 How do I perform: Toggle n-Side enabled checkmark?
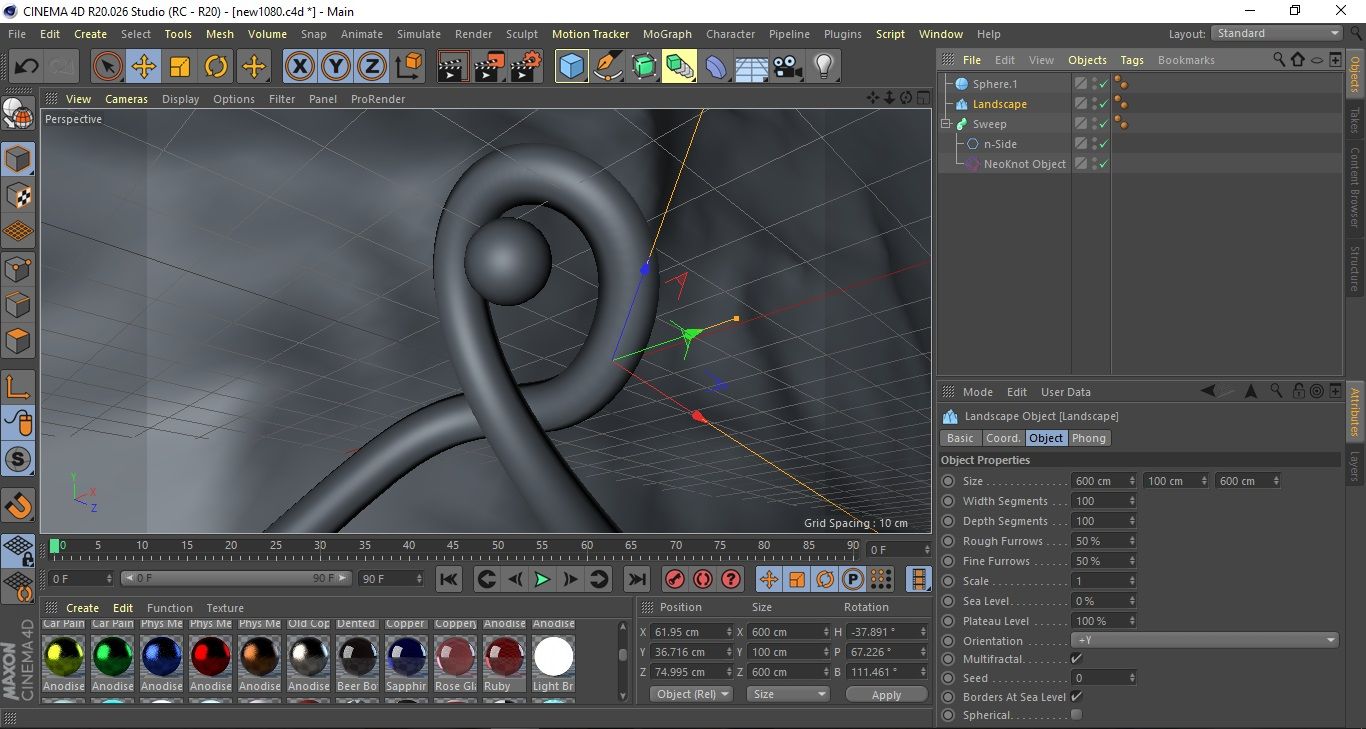coord(1103,144)
